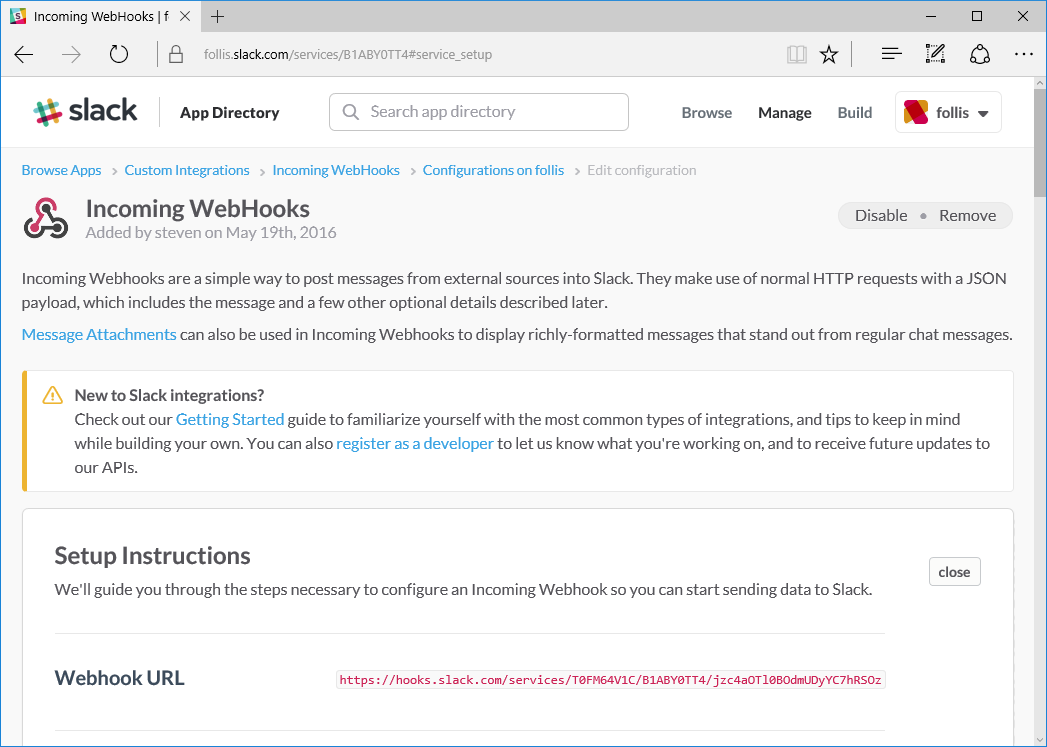1047x747 pixels.
Task: Click into Search app directory field
Action: pyautogui.click(x=479, y=112)
